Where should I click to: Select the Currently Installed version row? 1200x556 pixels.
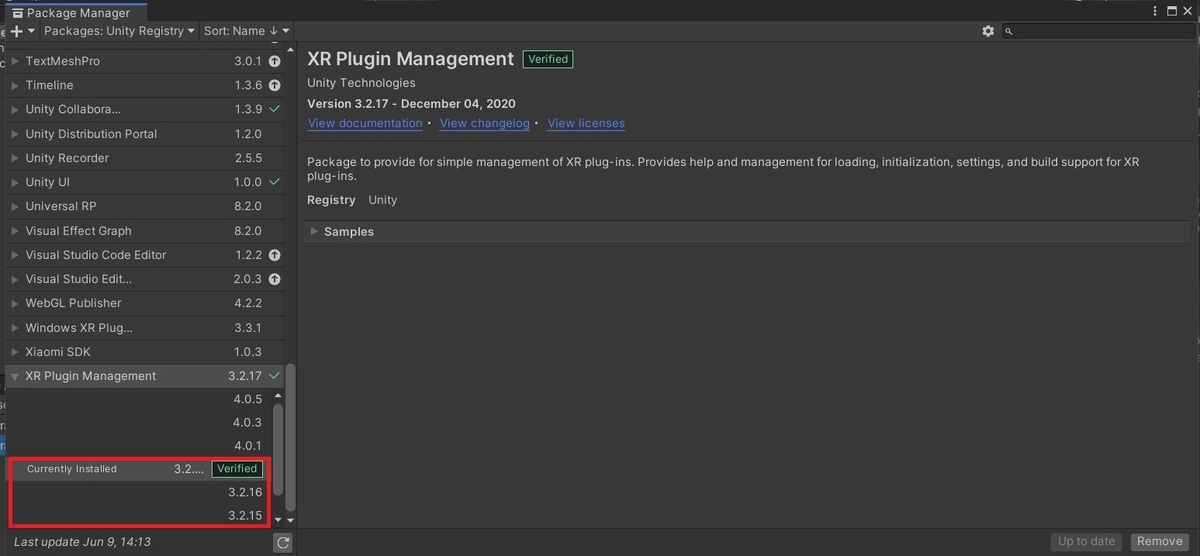(140, 469)
